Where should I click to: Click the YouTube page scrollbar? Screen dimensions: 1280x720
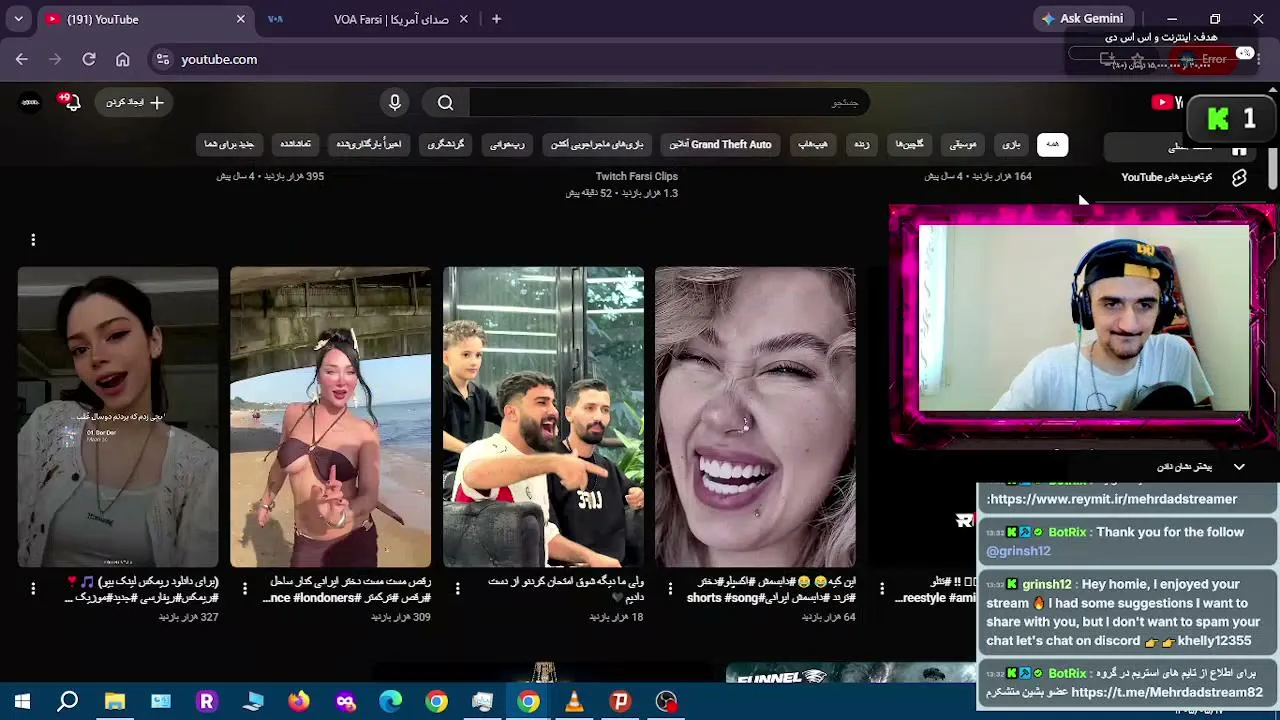click(1273, 167)
